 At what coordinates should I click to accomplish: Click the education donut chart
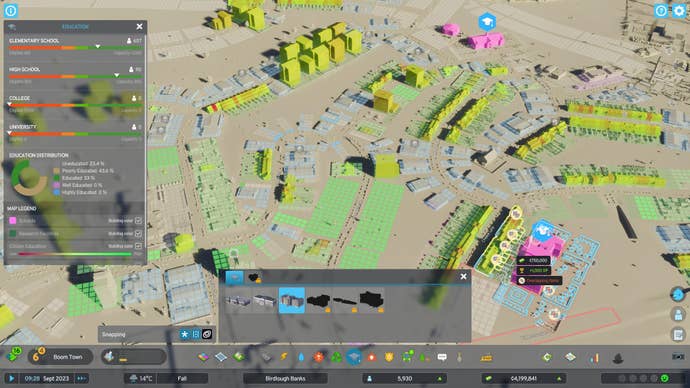(x=29, y=177)
